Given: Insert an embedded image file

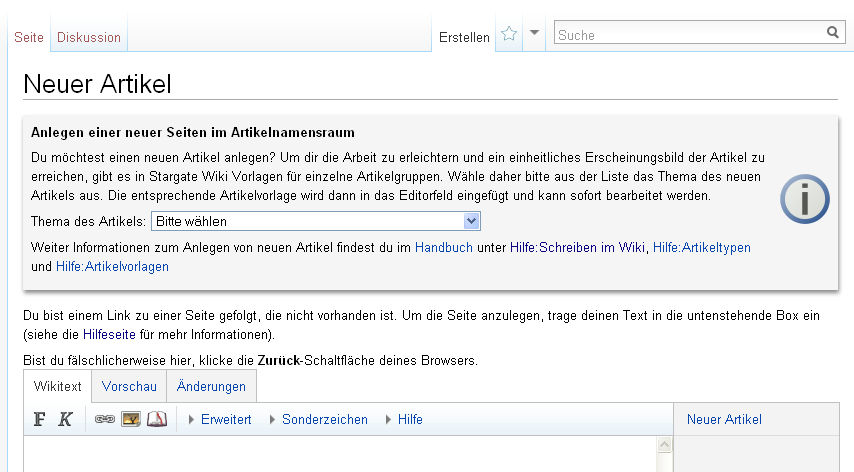Looking at the screenshot, I should coord(131,419).
